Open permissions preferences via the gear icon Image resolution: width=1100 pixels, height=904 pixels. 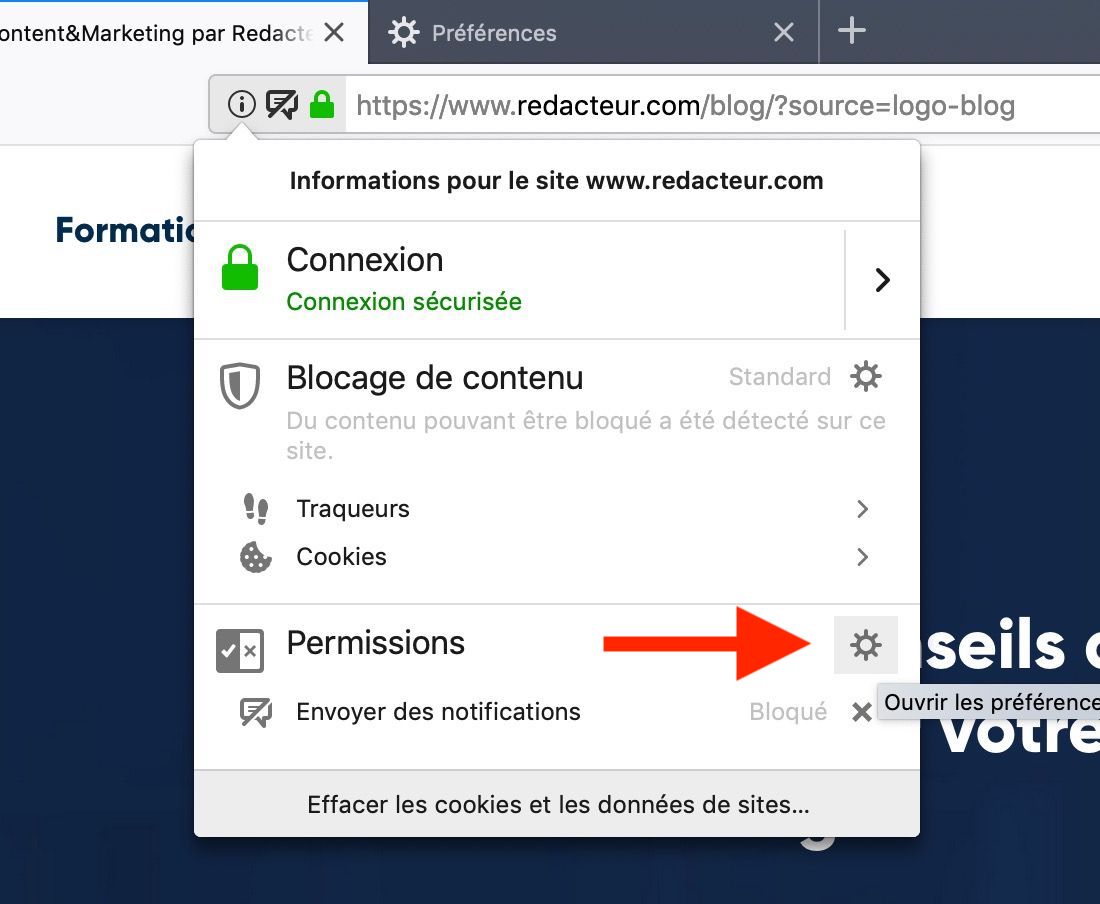click(x=865, y=645)
